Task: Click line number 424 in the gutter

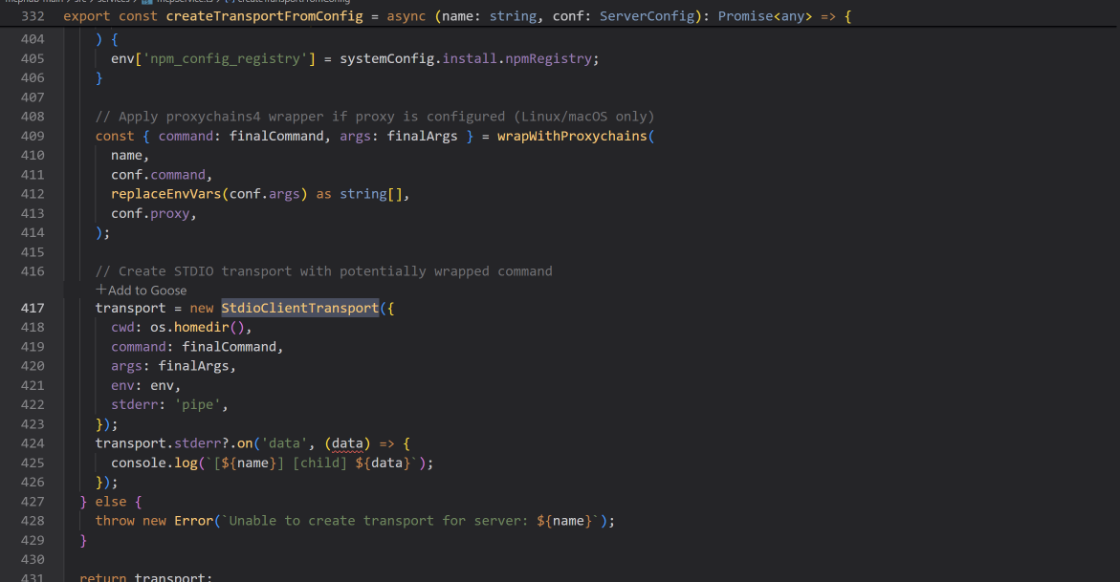Action: point(33,443)
